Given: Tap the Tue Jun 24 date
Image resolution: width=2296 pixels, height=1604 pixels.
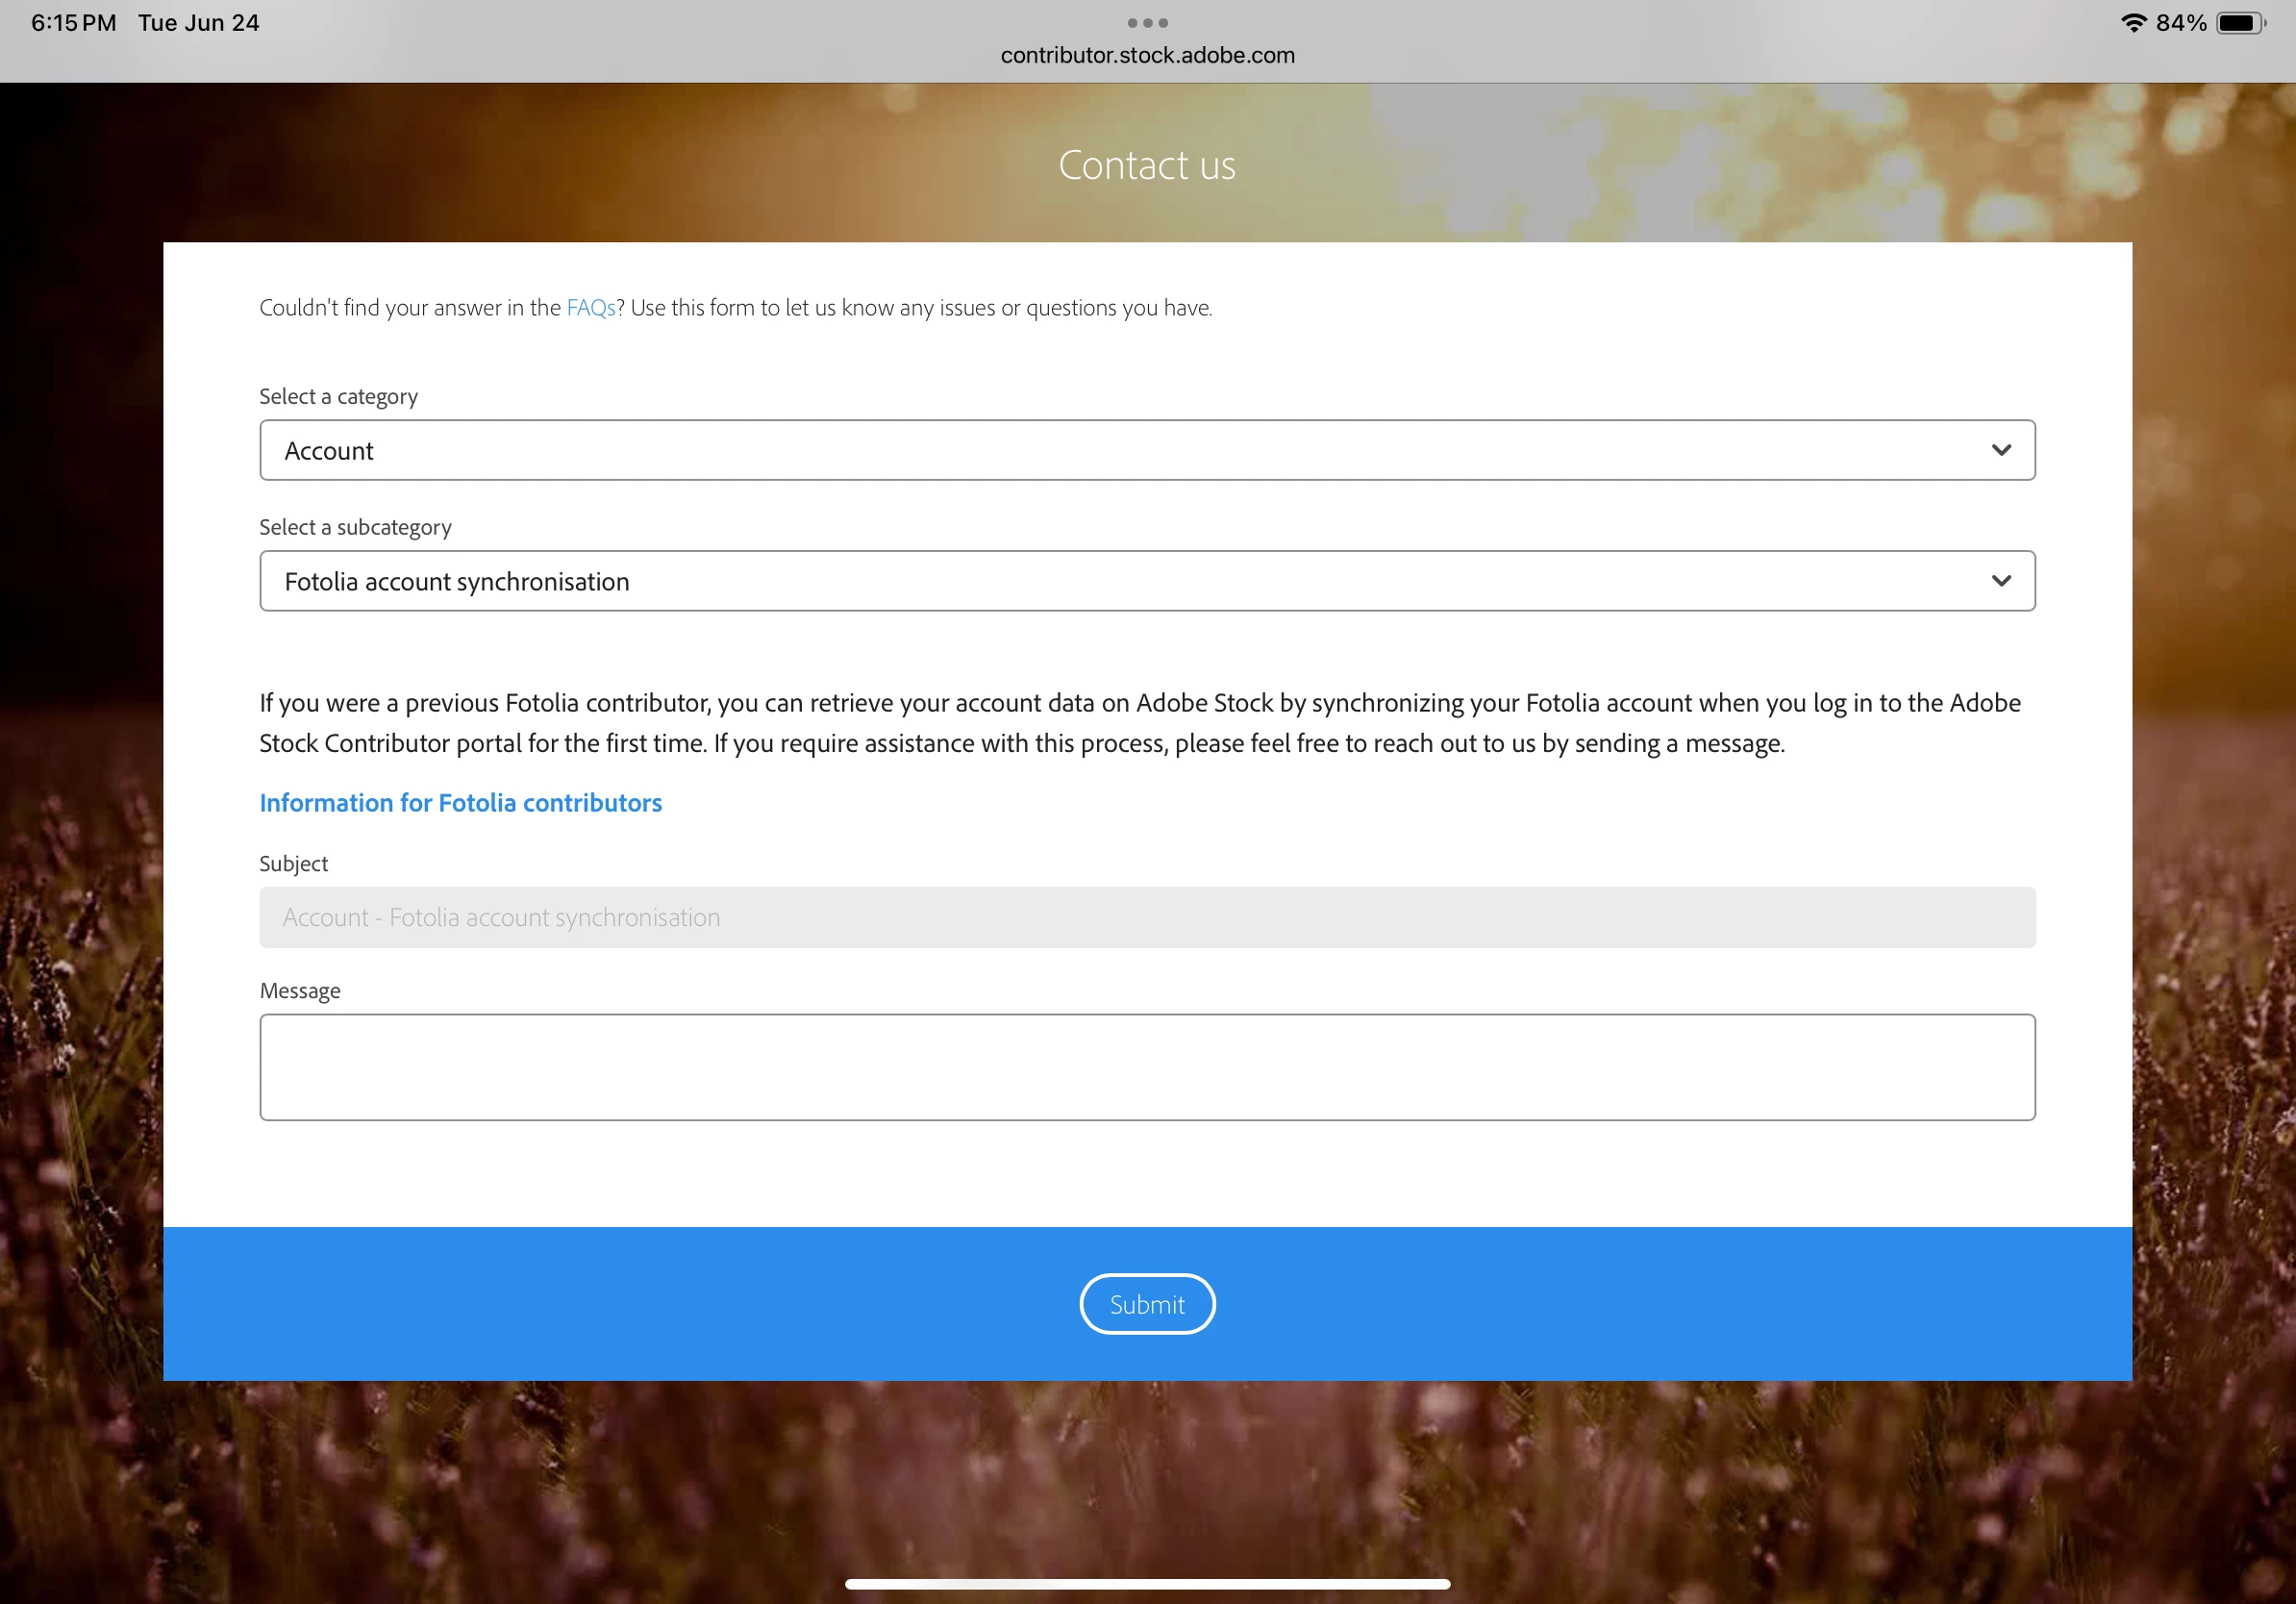Looking at the screenshot, I should tap(198, 23).
